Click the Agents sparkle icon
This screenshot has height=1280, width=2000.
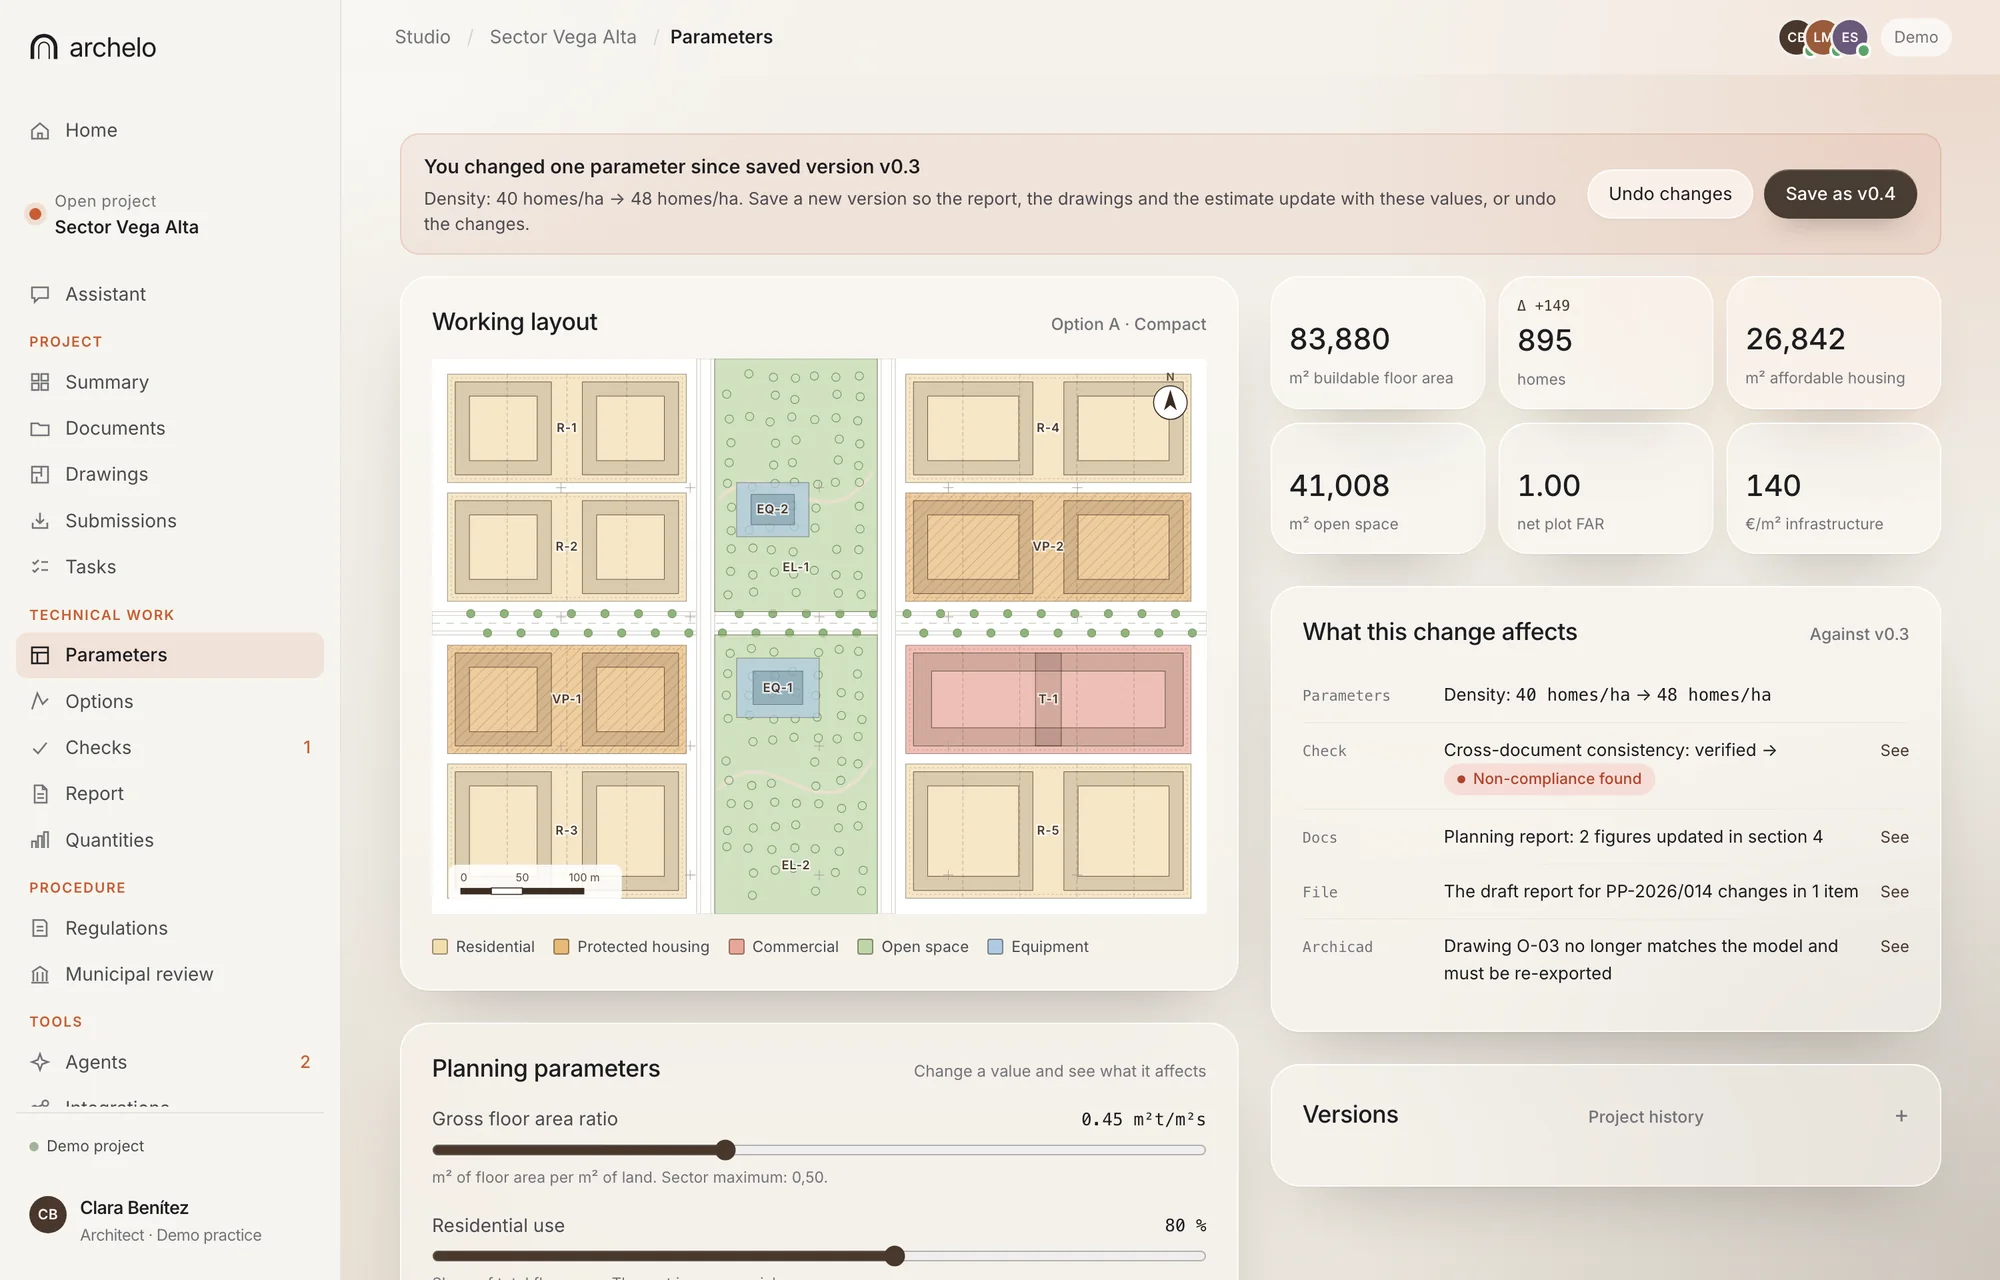(40, 1062)
